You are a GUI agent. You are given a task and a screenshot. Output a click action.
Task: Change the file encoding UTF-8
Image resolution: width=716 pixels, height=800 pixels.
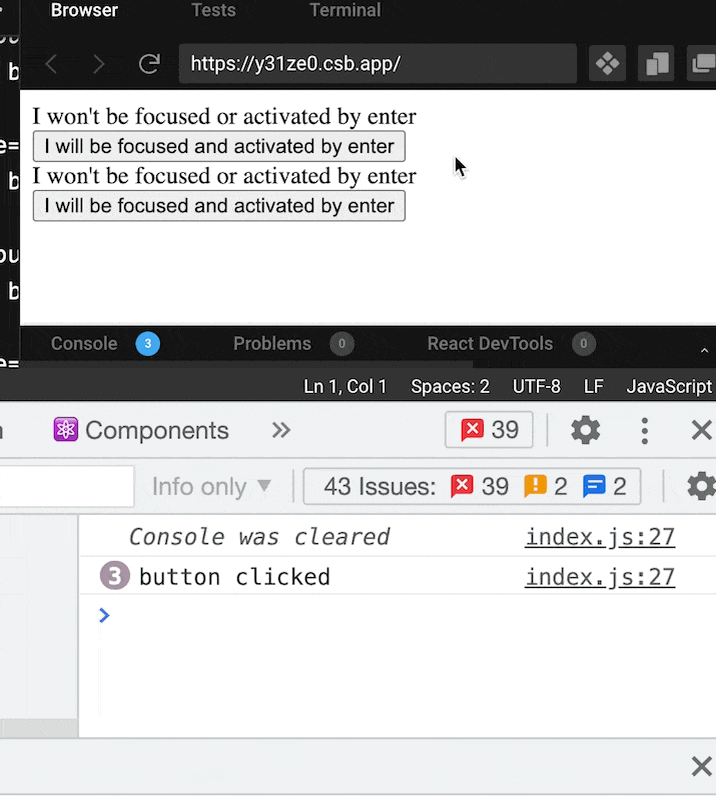pos(536,387)
